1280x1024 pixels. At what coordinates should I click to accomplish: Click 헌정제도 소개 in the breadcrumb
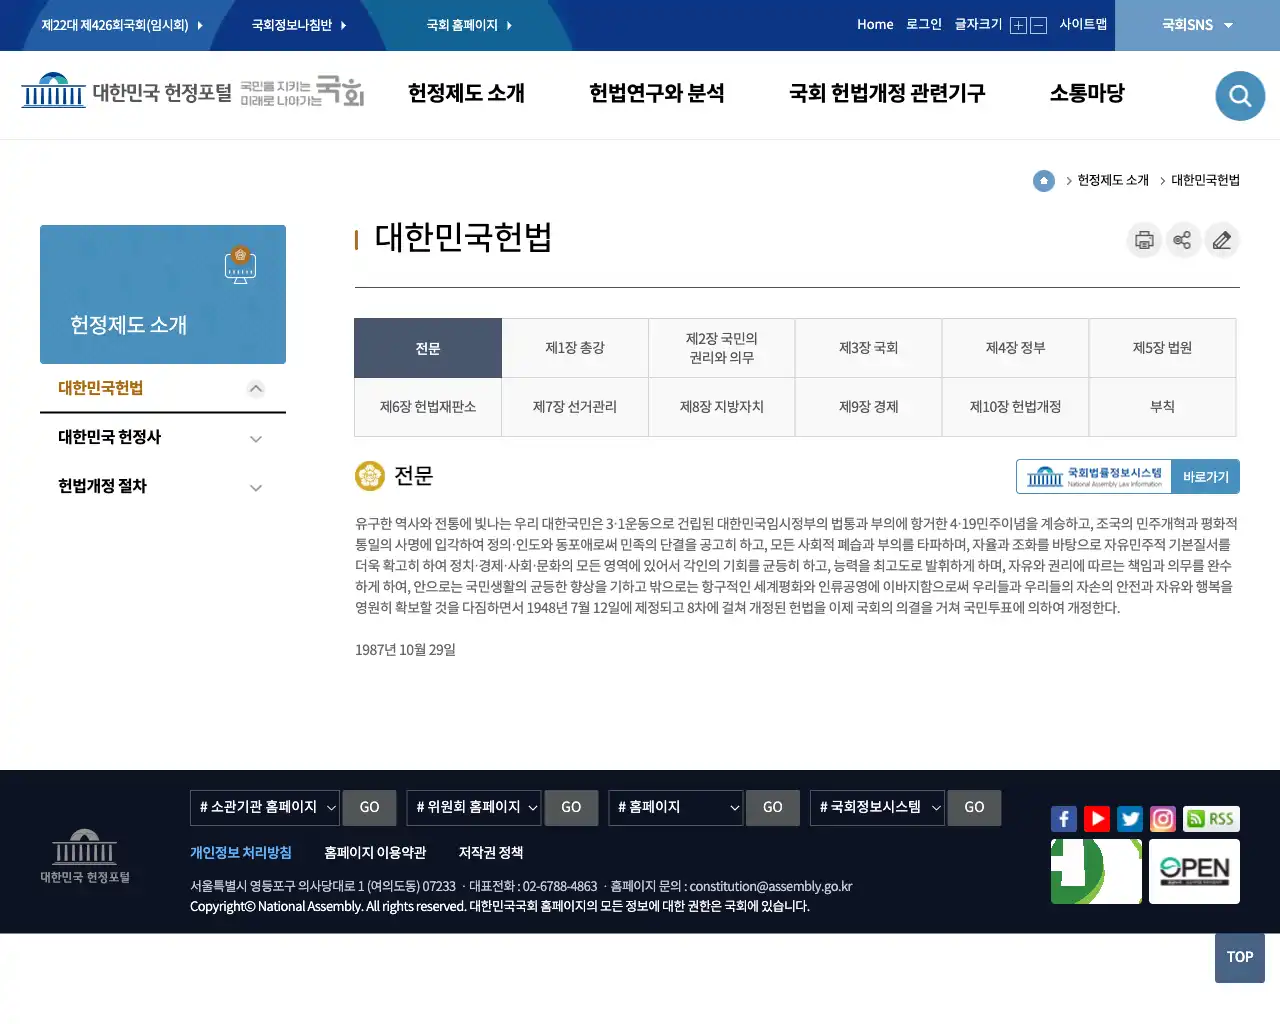tap(1113, 181)
